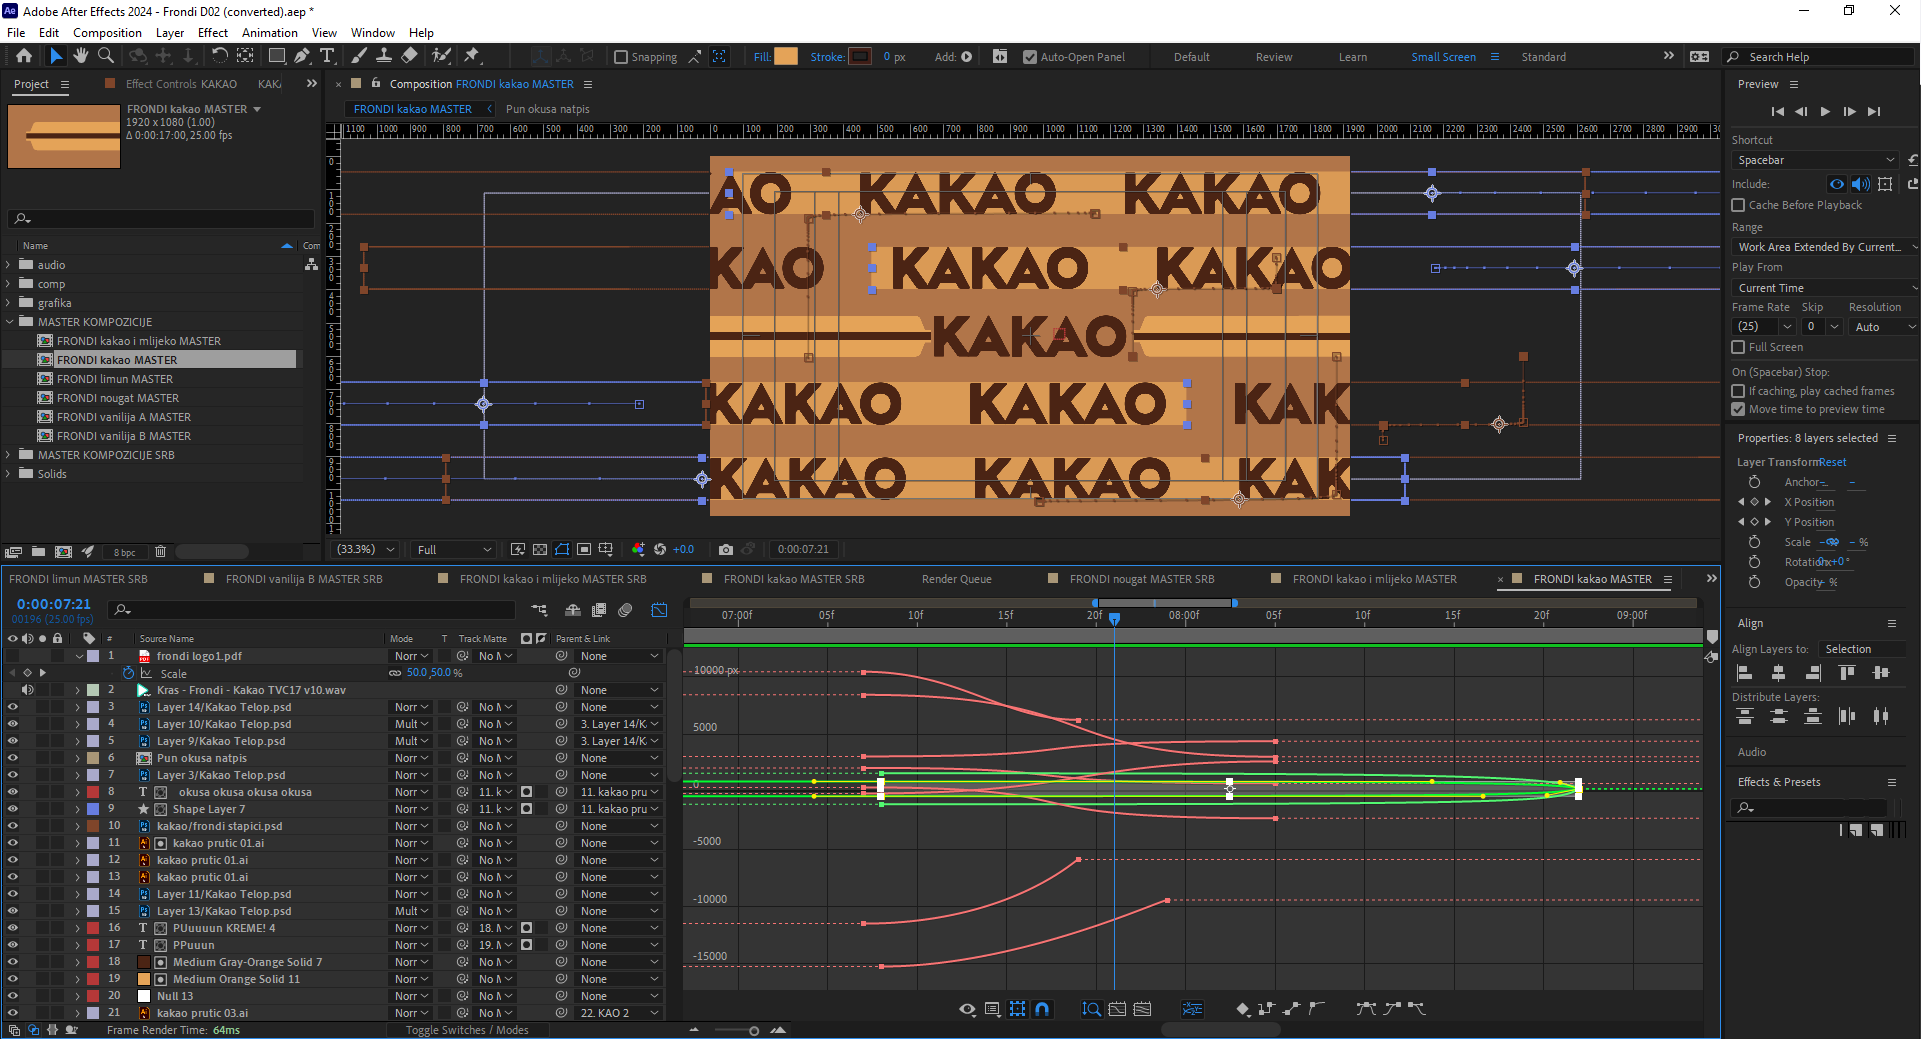Jump to last frame in Preview panel
The height and width of the screenshot is (1039, 1921).
pyautogui.click(x=1874, y=112)
